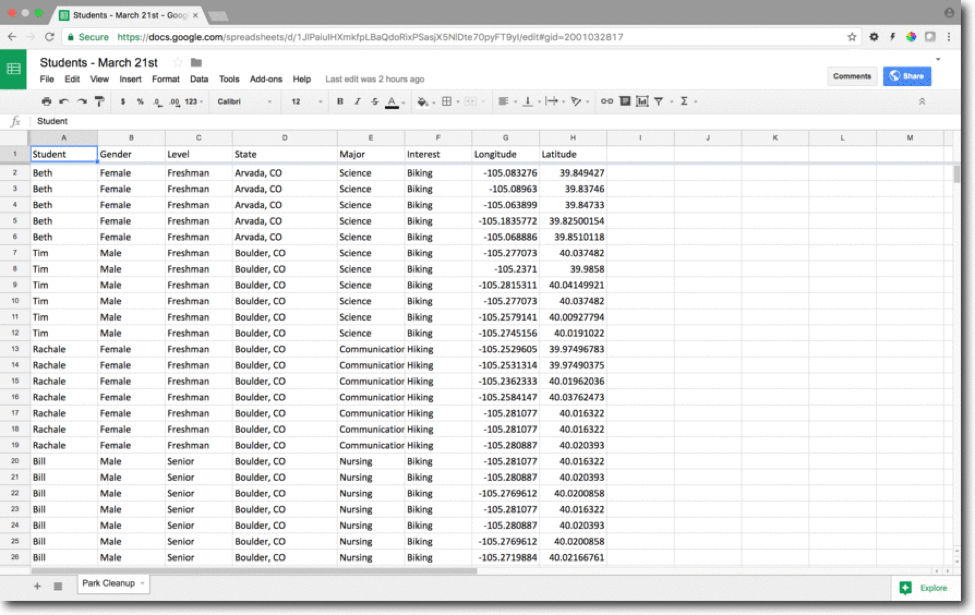
Task: Open the fill color picker
Action: (x=423, y=101)
